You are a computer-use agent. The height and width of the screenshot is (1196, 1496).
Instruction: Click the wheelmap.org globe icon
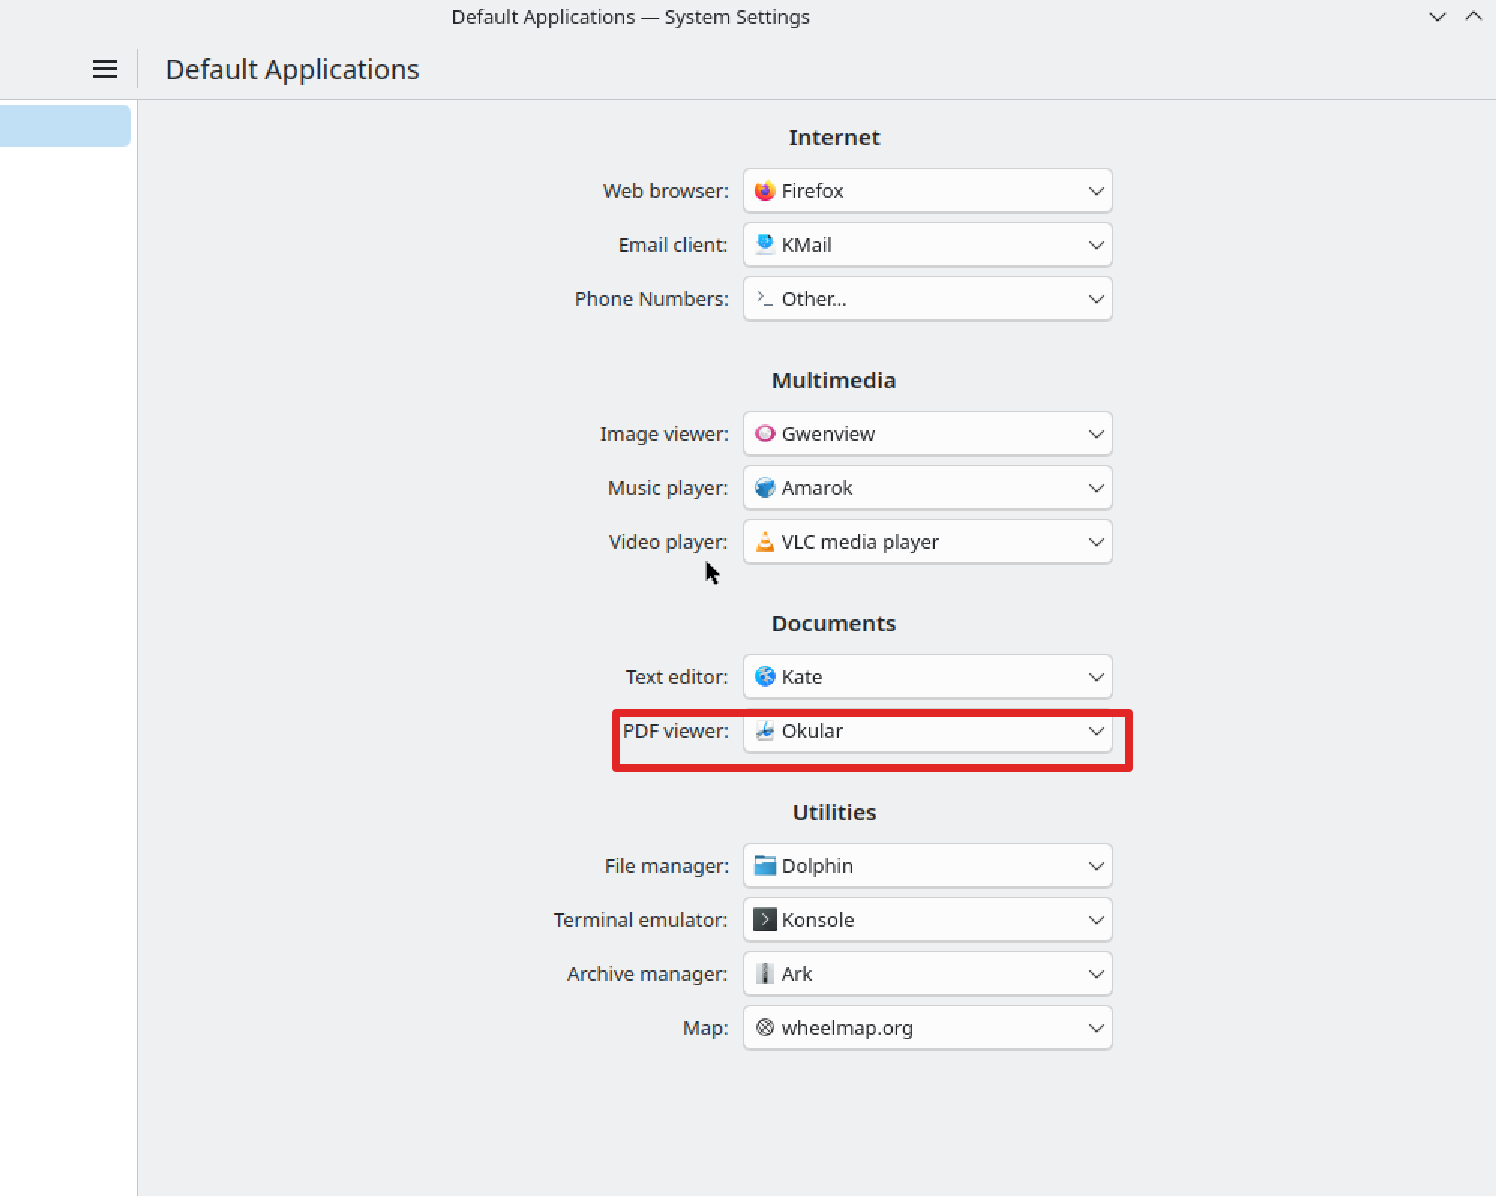tap(765, 1028)
